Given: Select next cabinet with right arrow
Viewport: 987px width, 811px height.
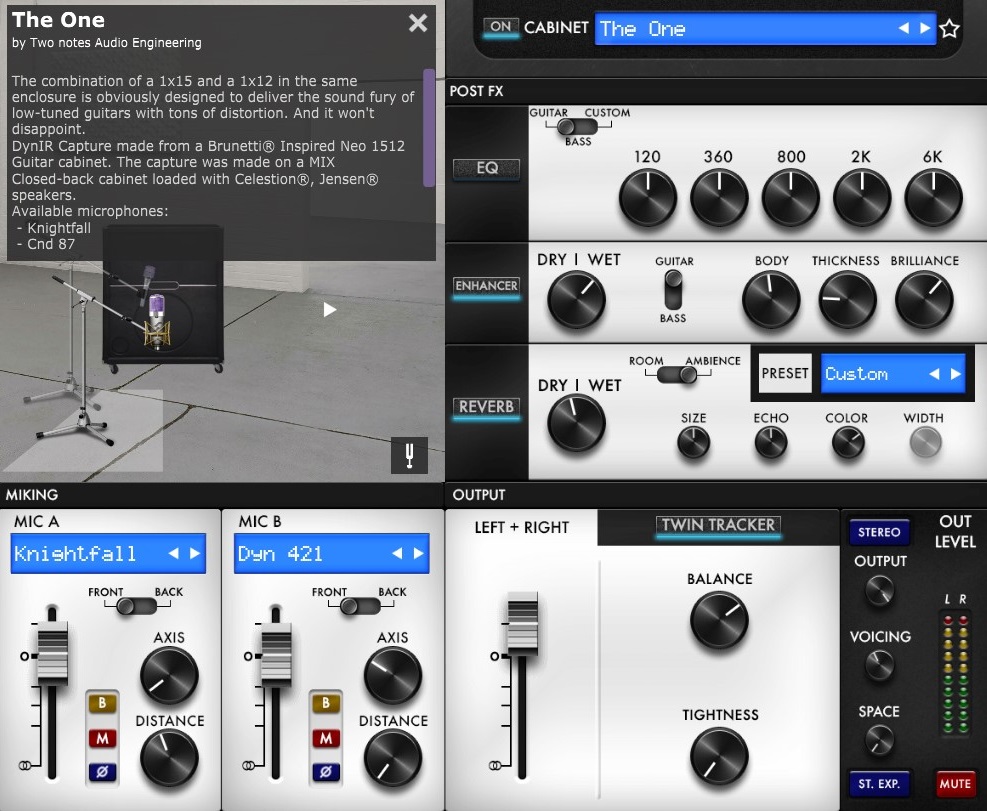Looking at the screenshot, I should [925, 28].
